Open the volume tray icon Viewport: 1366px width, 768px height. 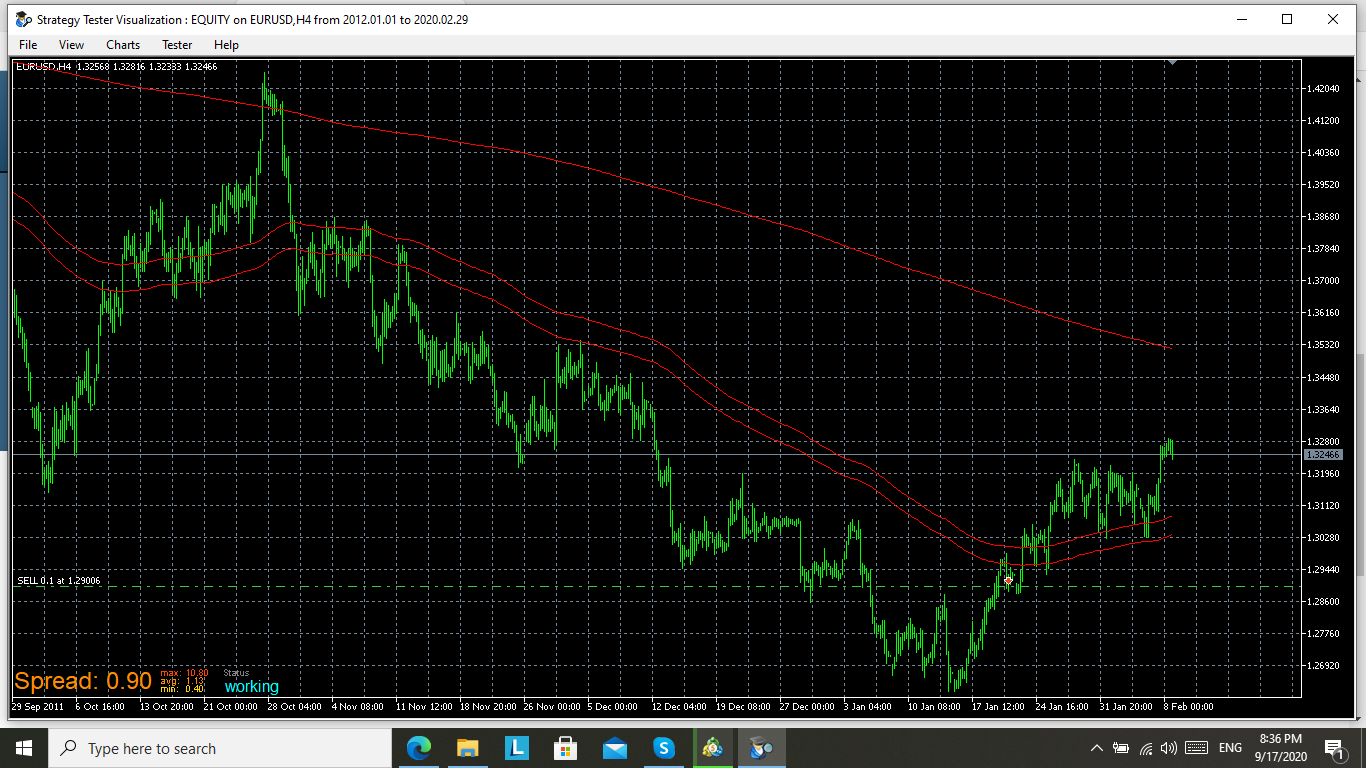coord(1169,748)
